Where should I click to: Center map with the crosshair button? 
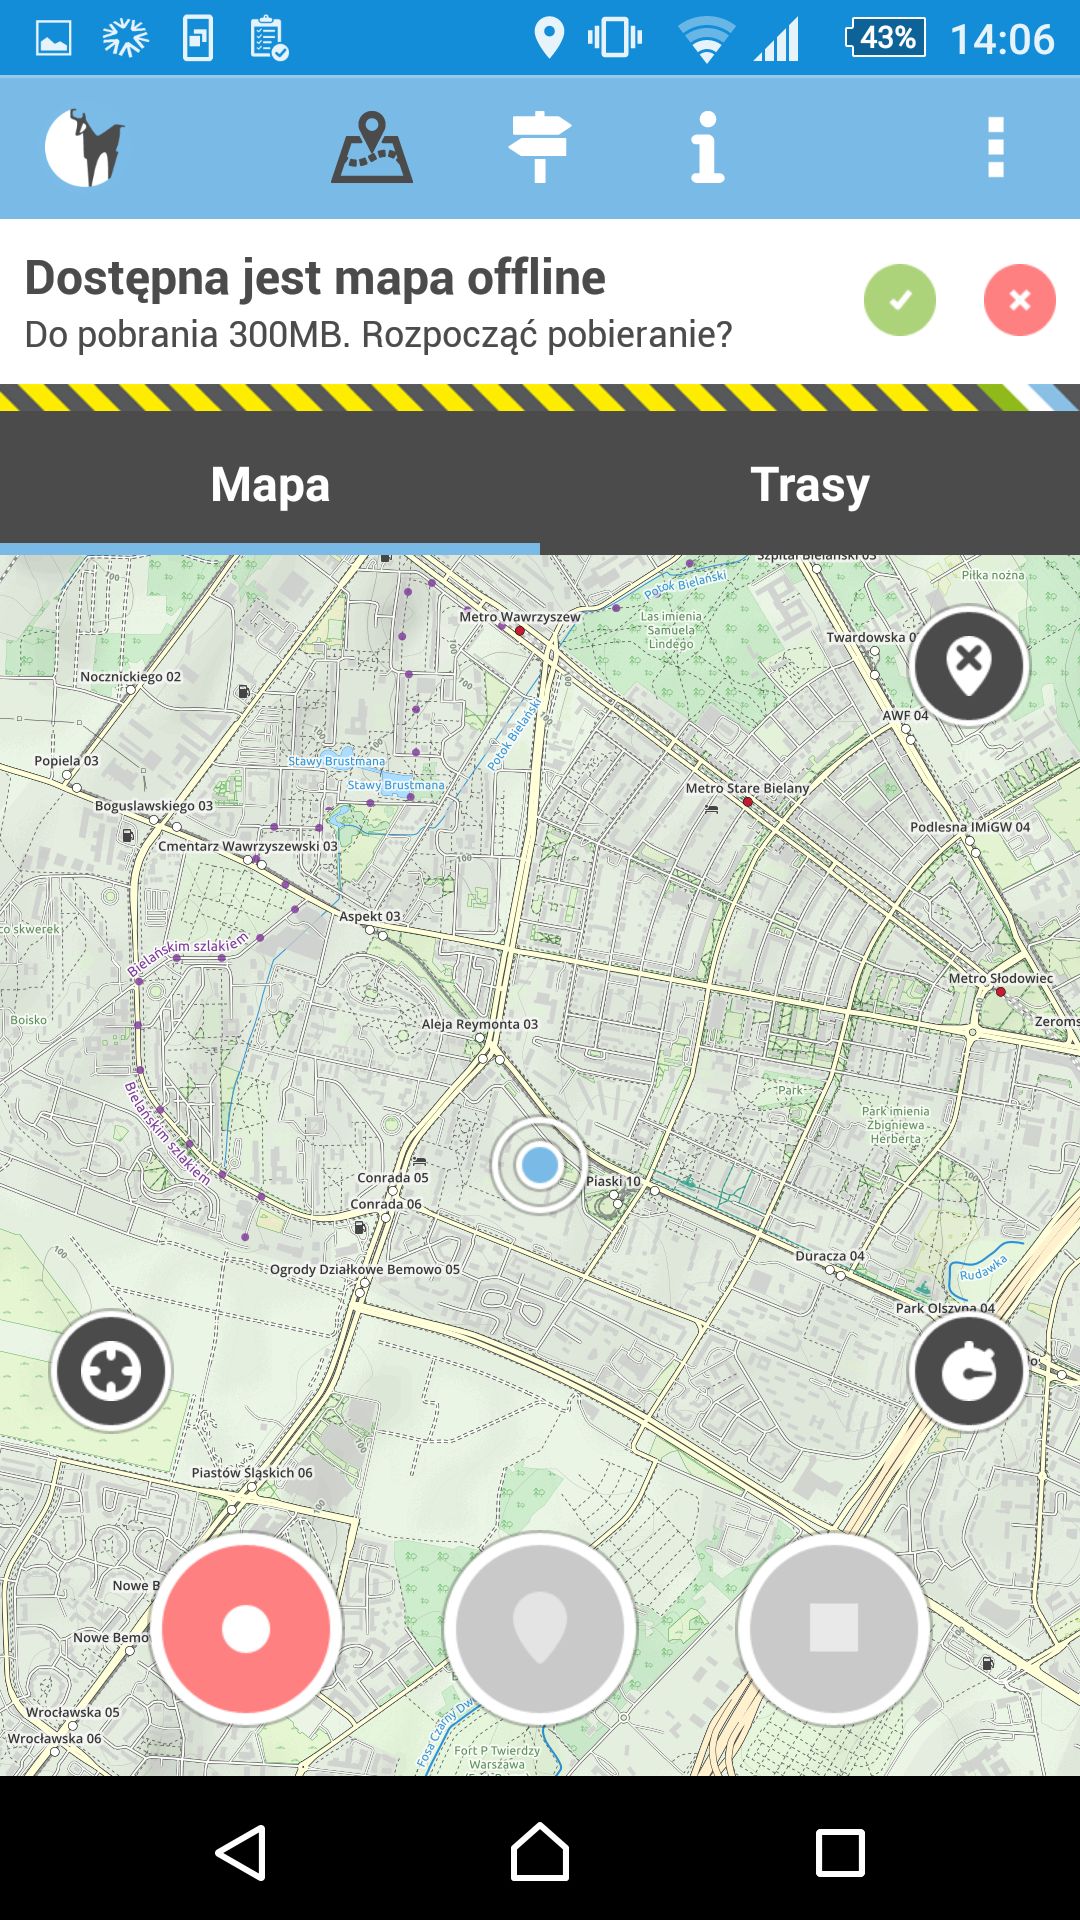click(111, 1370)
